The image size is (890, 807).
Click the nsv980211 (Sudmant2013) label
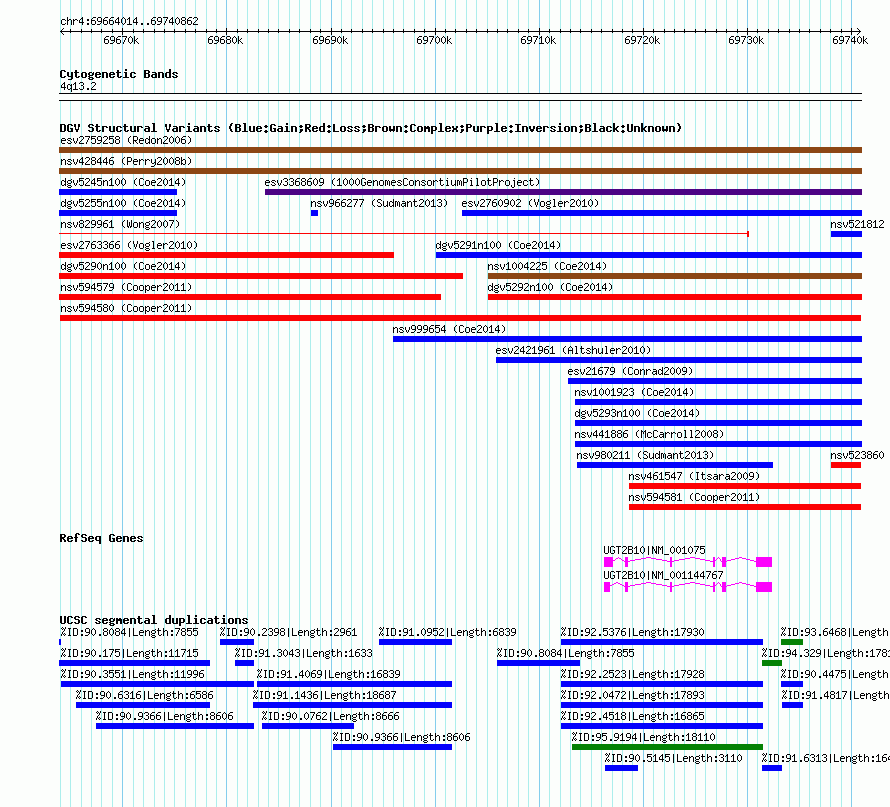(645, 455)
